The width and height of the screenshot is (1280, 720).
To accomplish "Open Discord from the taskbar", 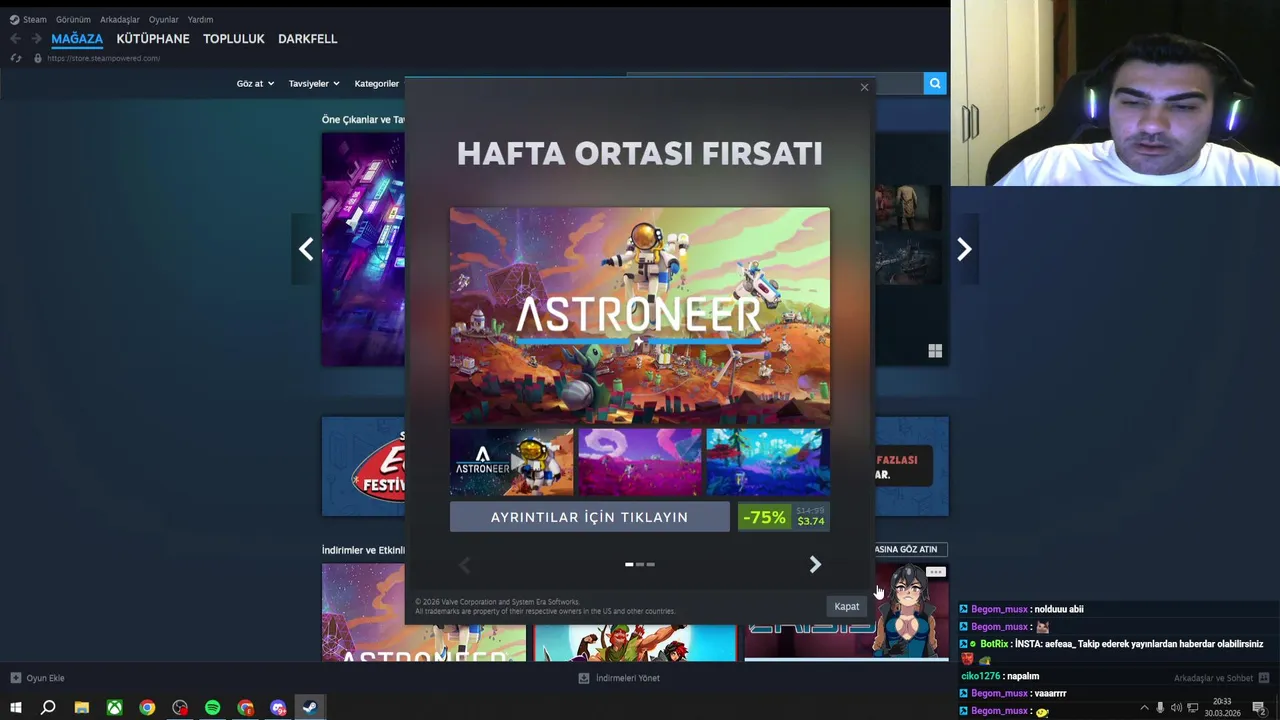I will pyautogui.click(x=278, y=708).
